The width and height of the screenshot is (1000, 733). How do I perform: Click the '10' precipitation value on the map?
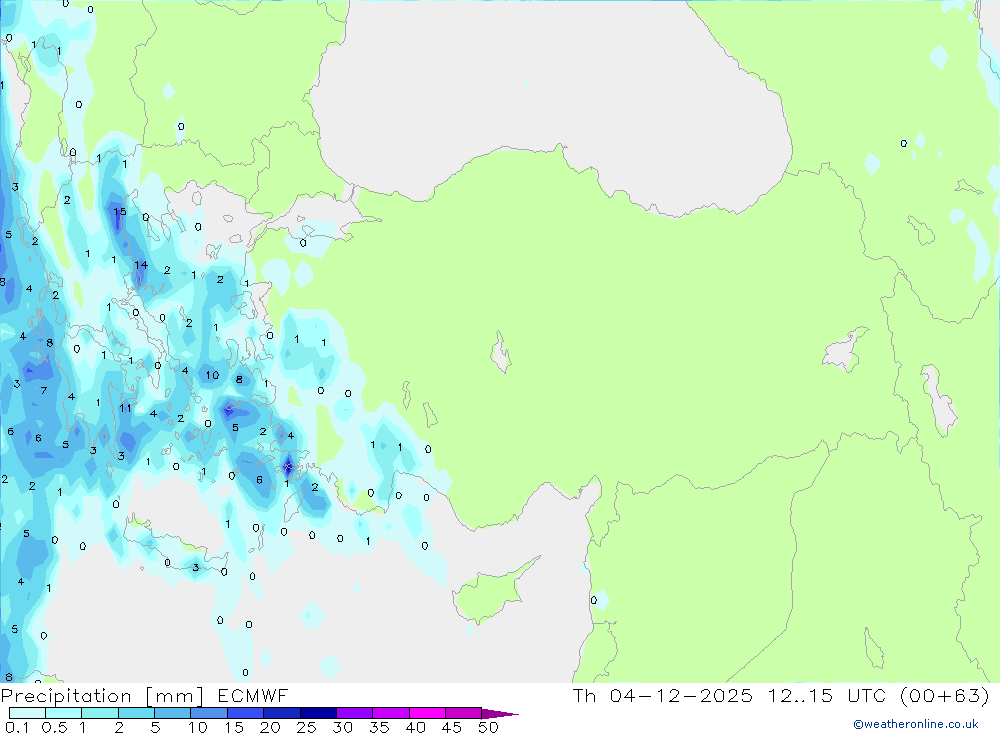pyautogui.click(x=212, y=375)
